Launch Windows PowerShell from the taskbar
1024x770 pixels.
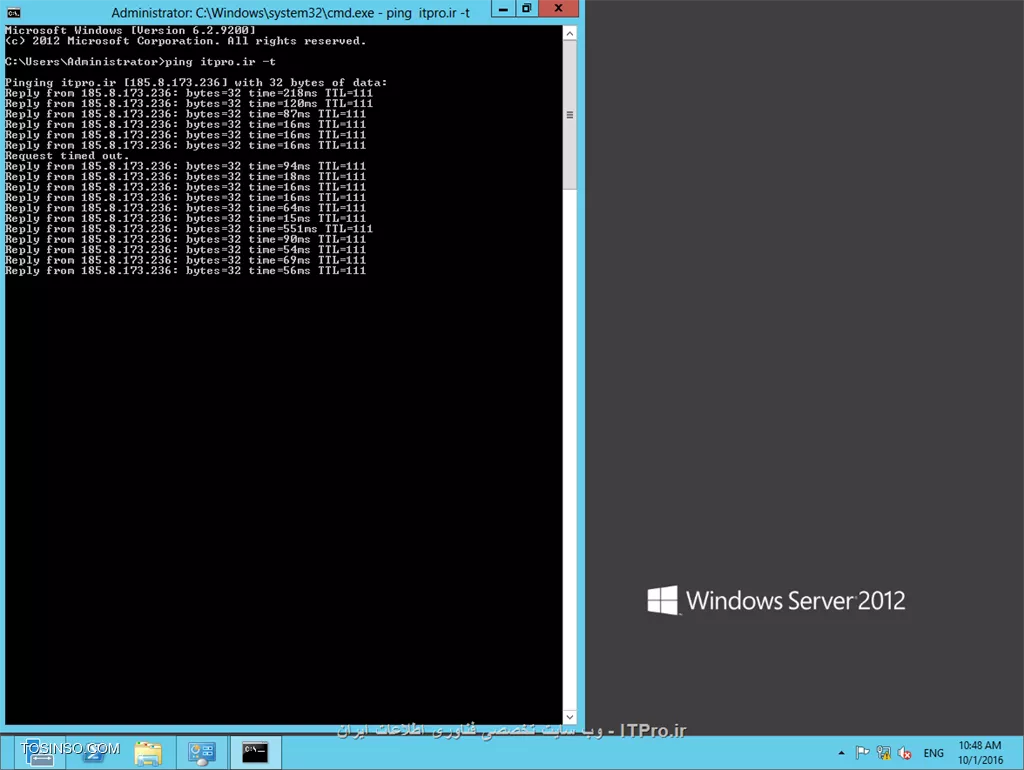pyautogui.click(x=93, y=752)
